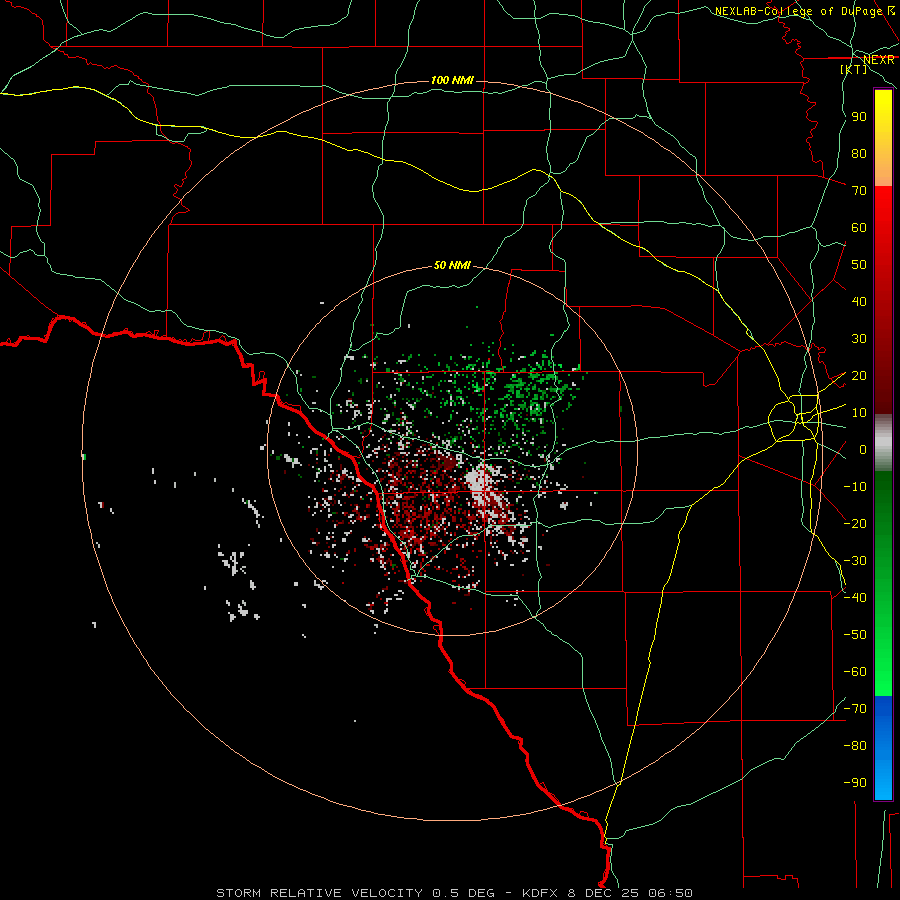
Task: Click the 70 value on the velocity scale
Action: (x=859, y=191)
